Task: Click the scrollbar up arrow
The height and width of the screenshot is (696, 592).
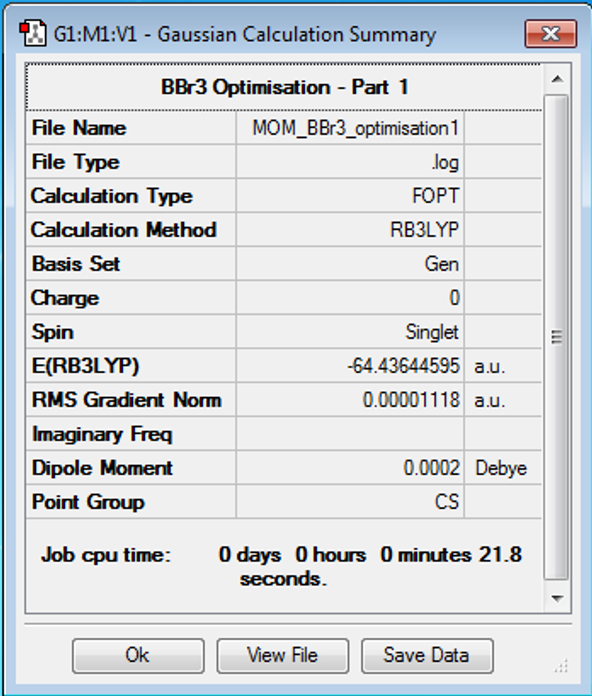Action: pos(557,79)
